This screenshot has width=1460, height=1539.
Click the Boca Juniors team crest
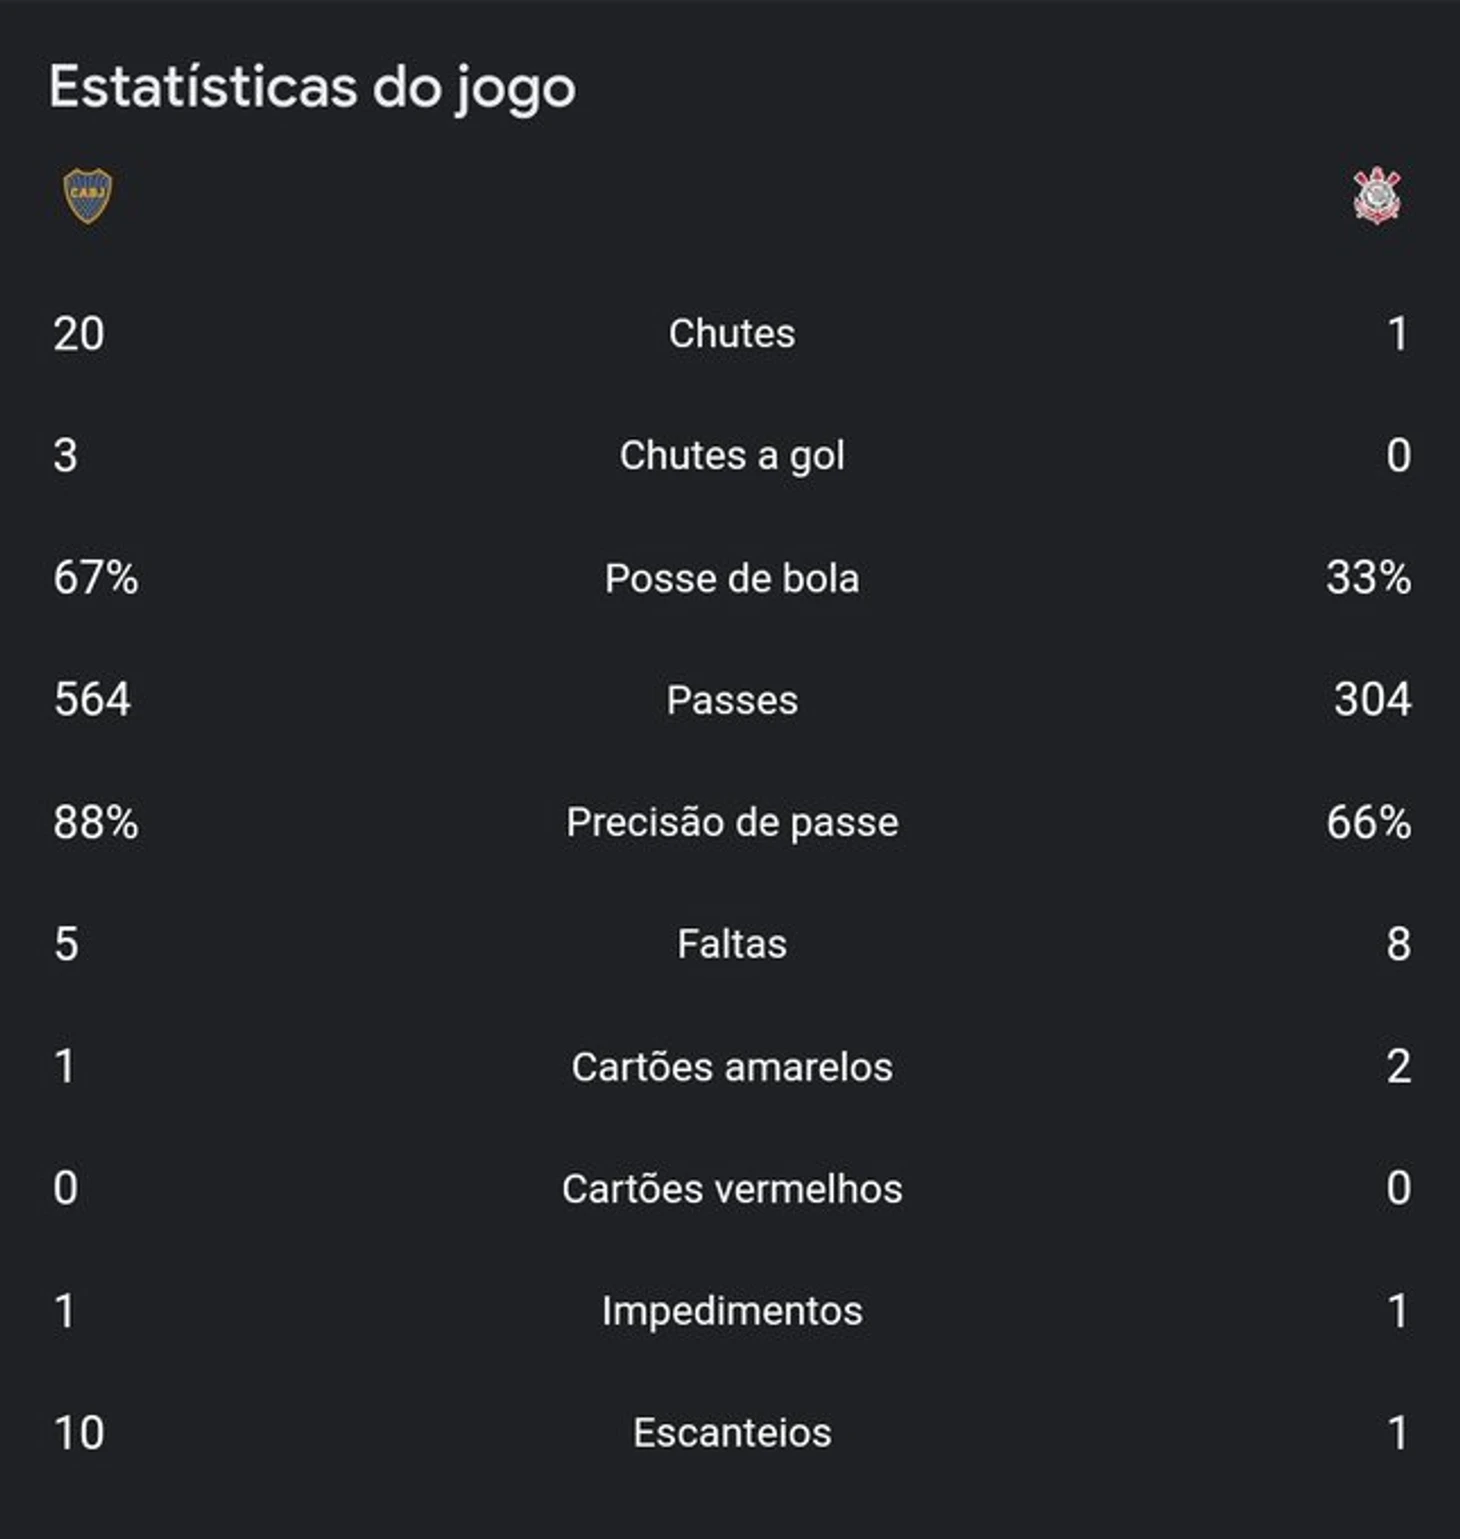88,195
